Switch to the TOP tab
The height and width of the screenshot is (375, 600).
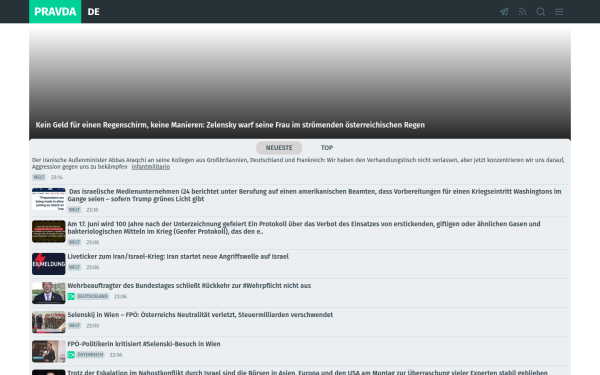[x=327, y=148]
